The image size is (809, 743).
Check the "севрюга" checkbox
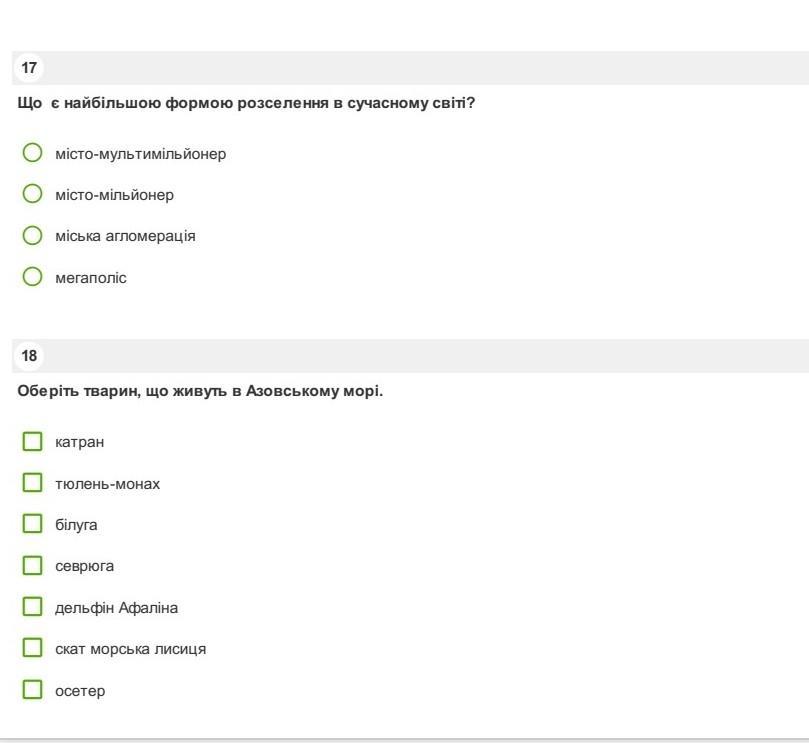point(33,565)
